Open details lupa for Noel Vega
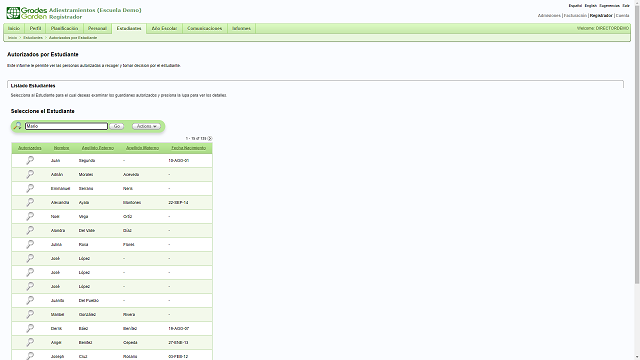Viewport: 640px width, 360px height. pyautogui.click(x=30, y=216)
